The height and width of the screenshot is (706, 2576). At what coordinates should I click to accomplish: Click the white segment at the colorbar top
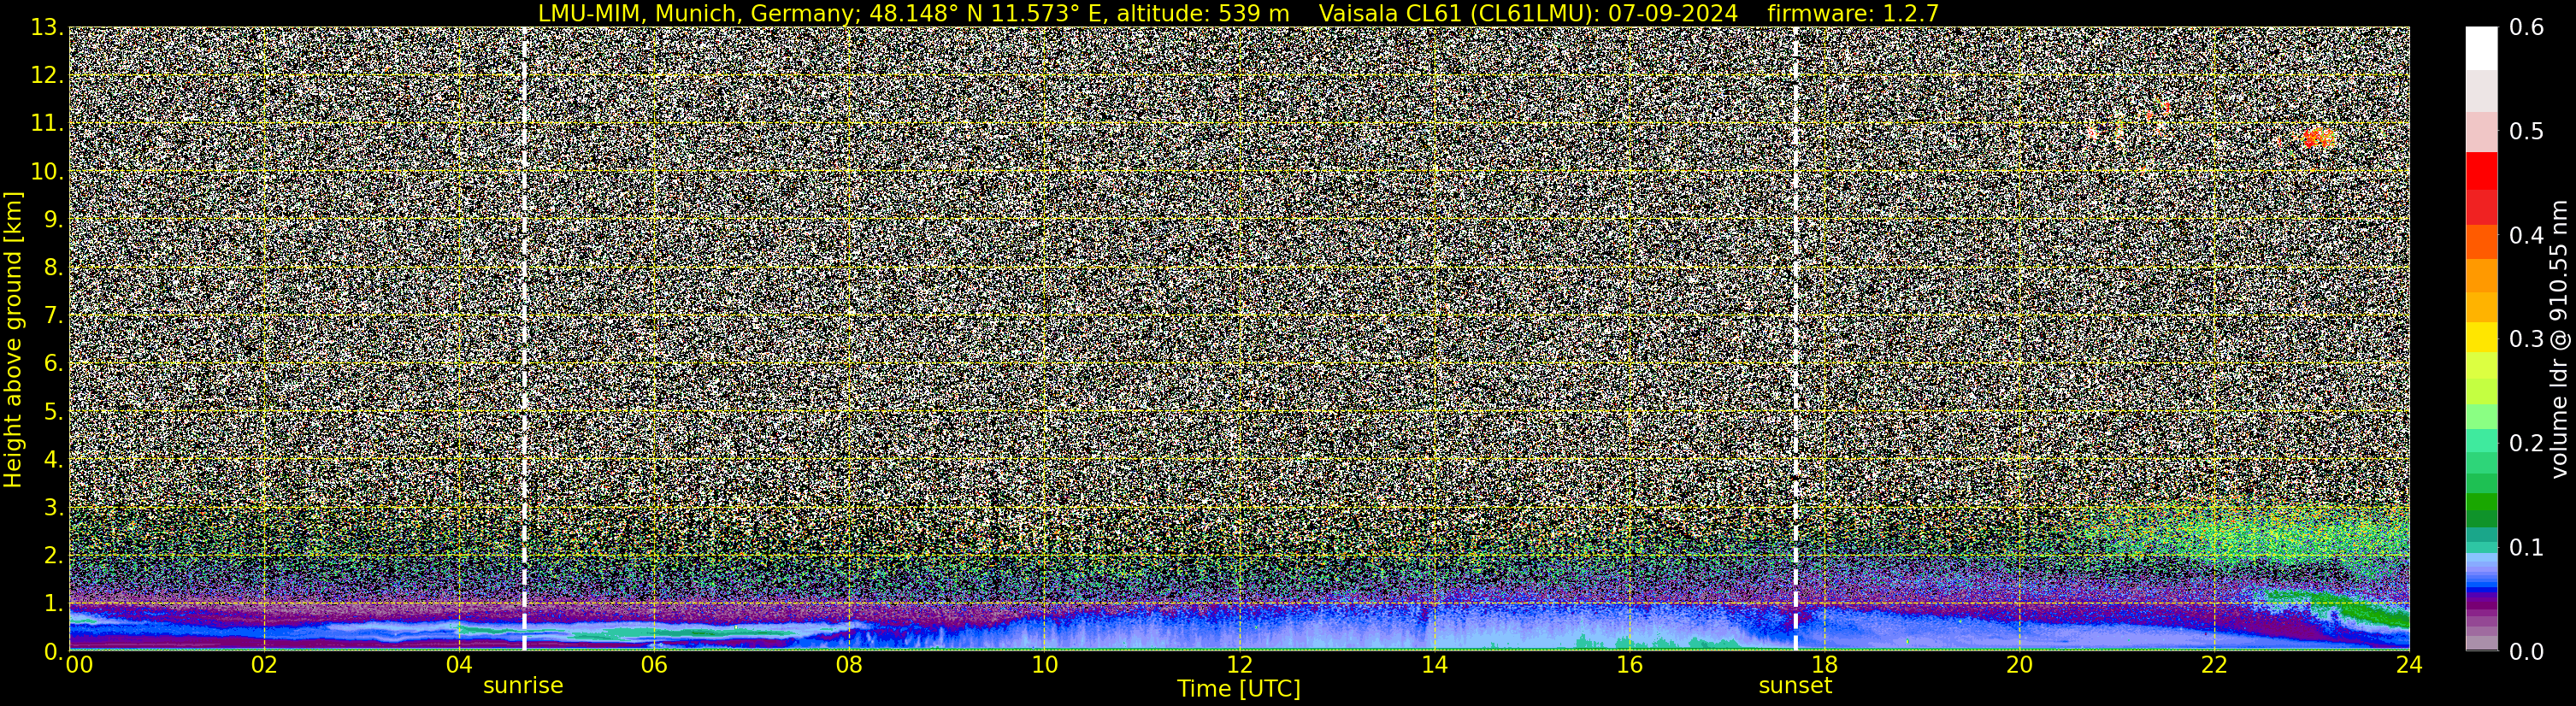tap(2481, 48)
